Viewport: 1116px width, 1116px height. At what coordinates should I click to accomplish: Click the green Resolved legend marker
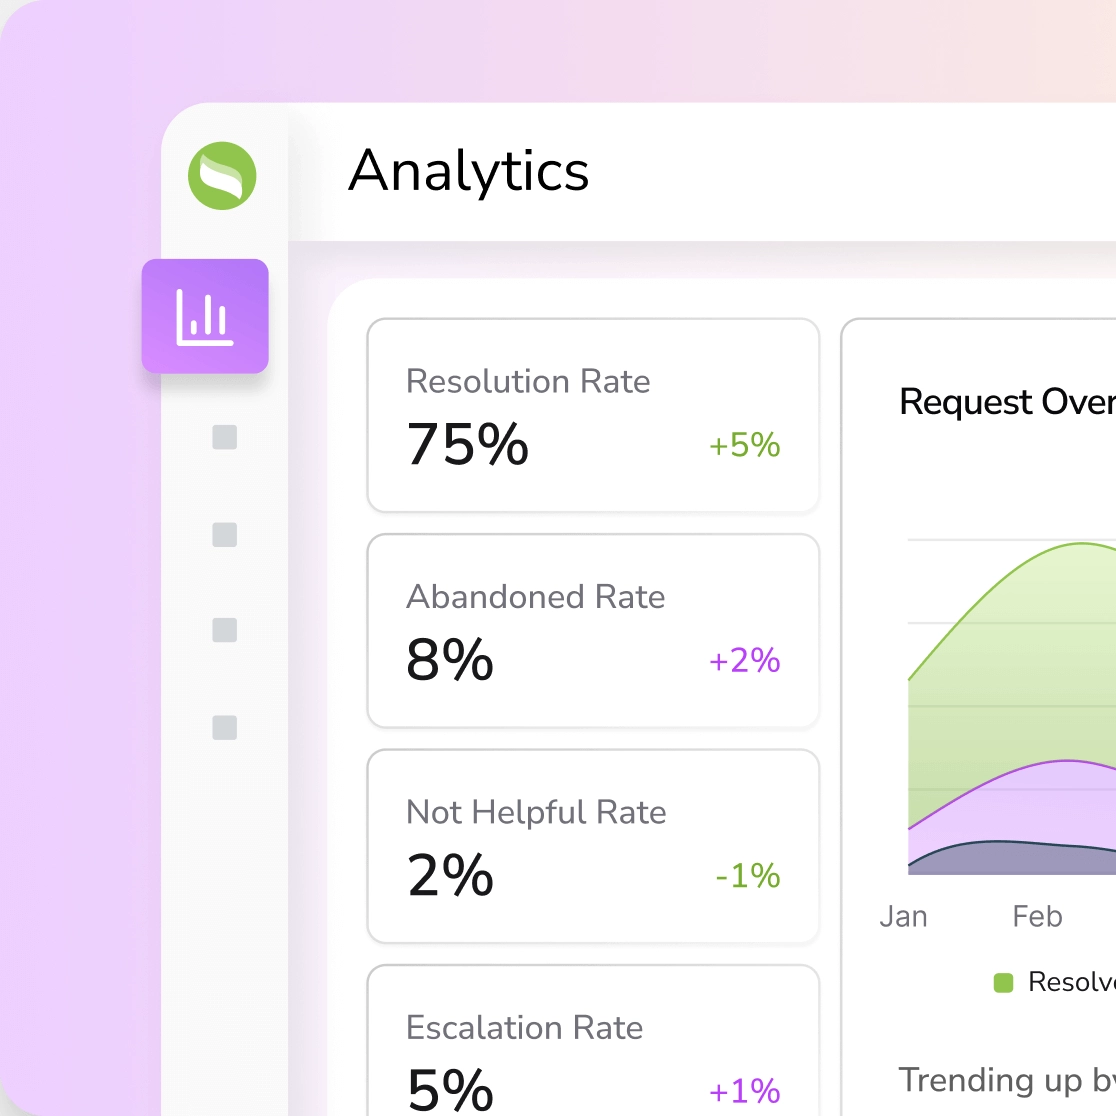[x=1003, y=982]
